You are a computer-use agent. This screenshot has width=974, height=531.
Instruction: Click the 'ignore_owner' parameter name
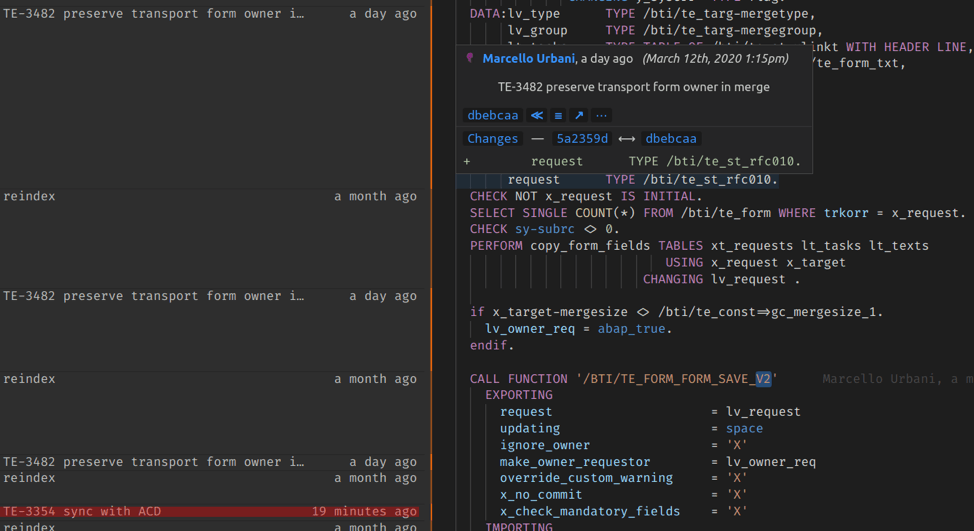pyautogui.click(x=545, y=445)
